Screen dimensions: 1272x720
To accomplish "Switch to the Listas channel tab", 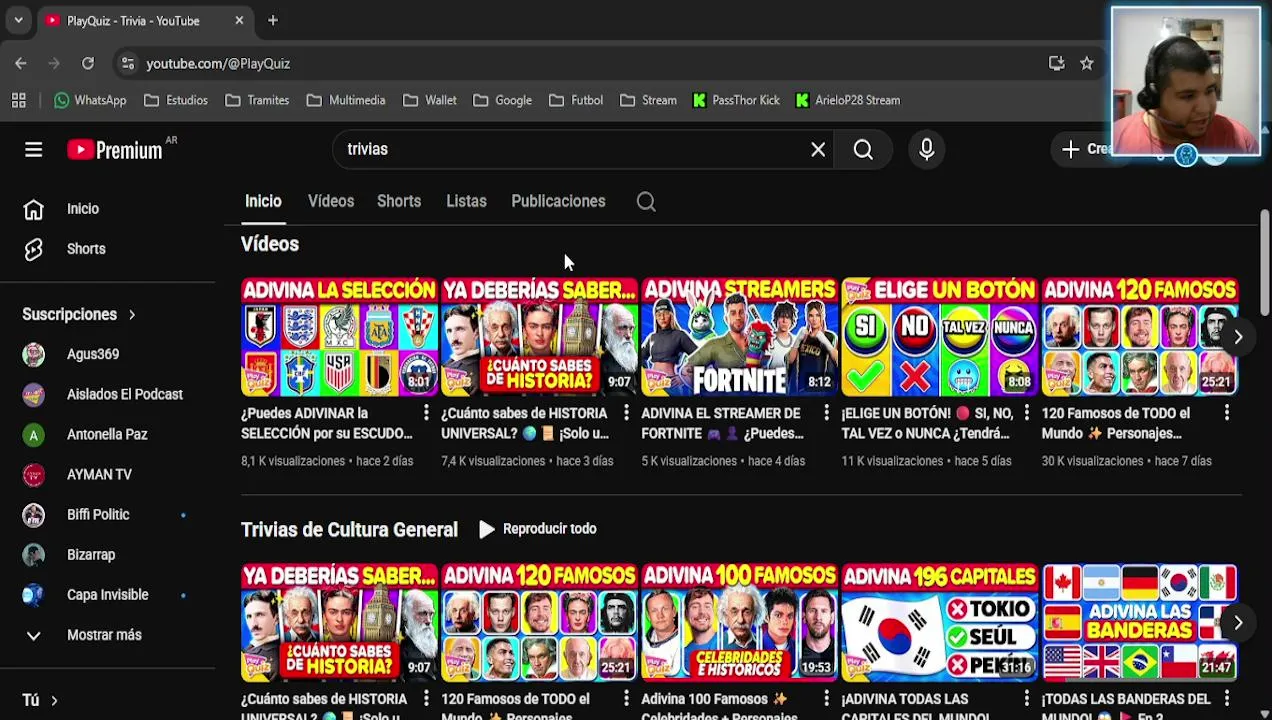I will [x=466, y=201].
